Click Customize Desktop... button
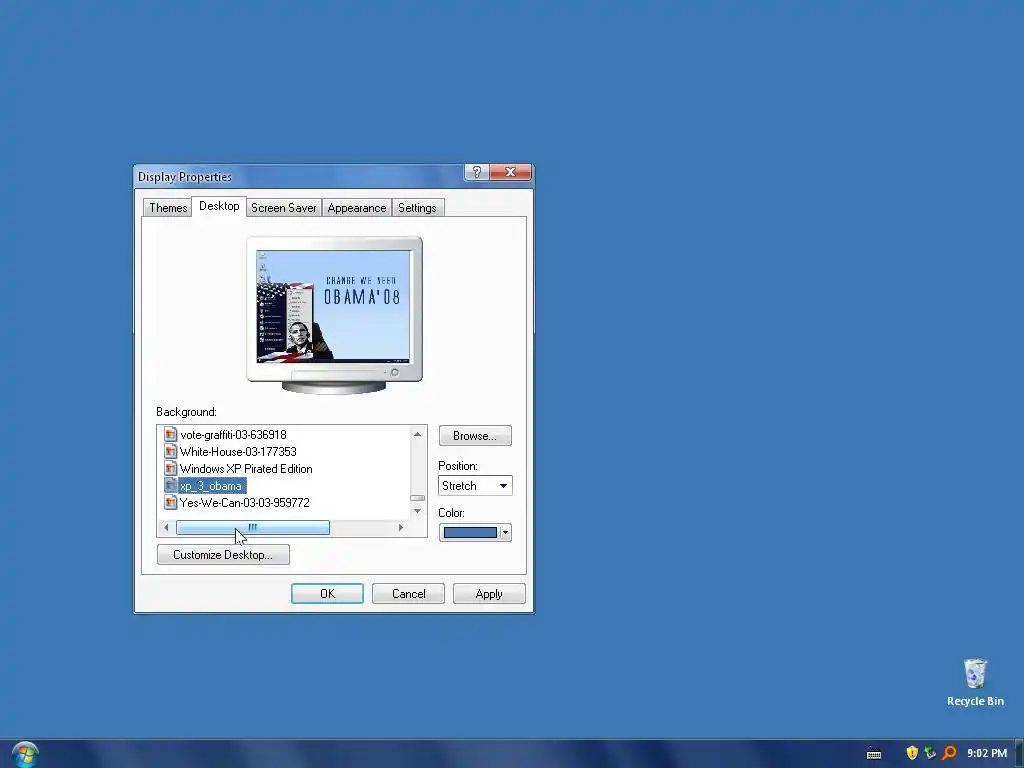Screen dimensions: 1024x768 tap(223, 554)
